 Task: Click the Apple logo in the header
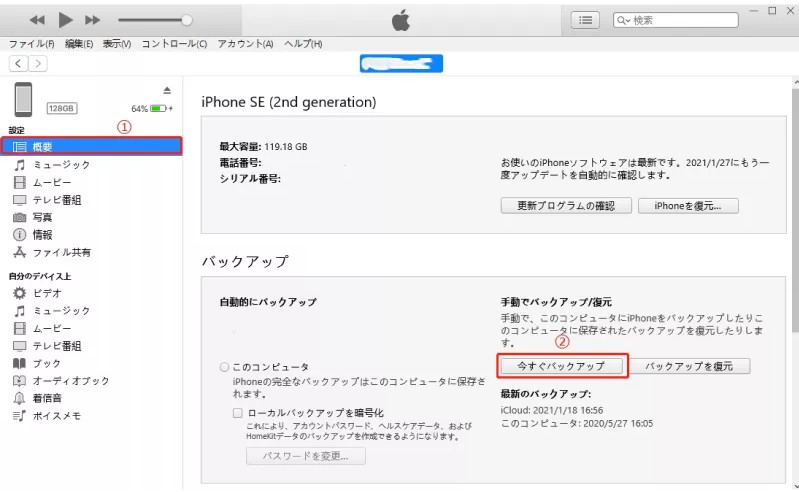point(401,20)
